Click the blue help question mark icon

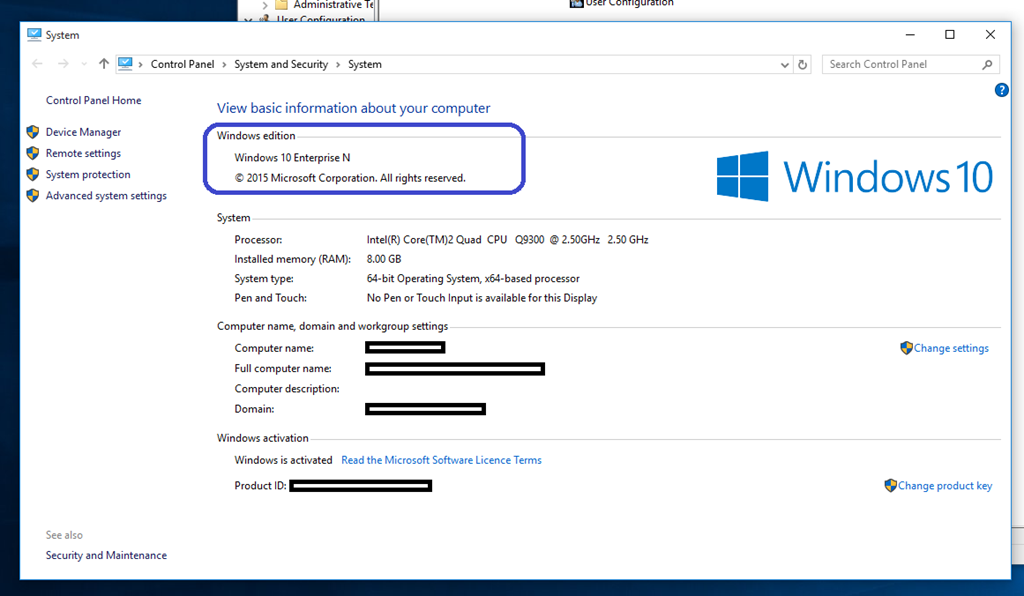point(1001,90)
